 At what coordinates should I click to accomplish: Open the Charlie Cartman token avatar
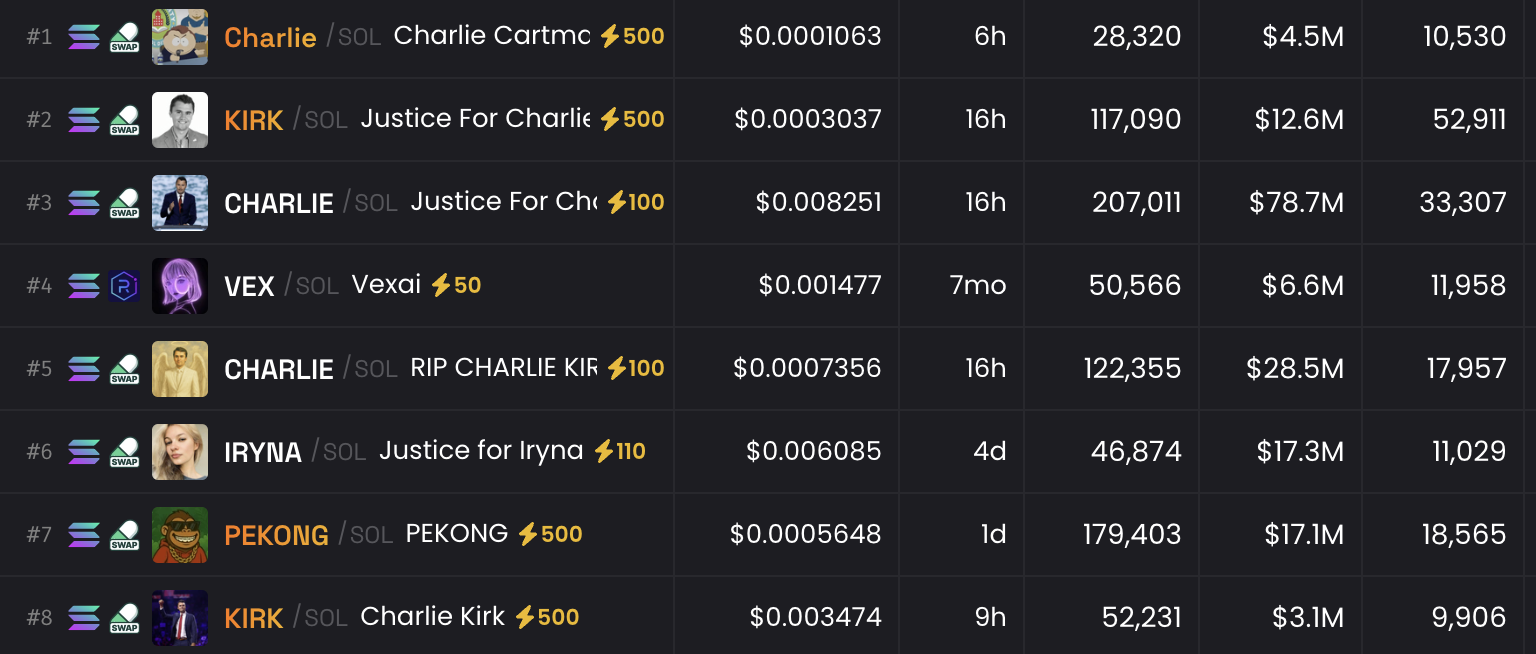[180, 37]
